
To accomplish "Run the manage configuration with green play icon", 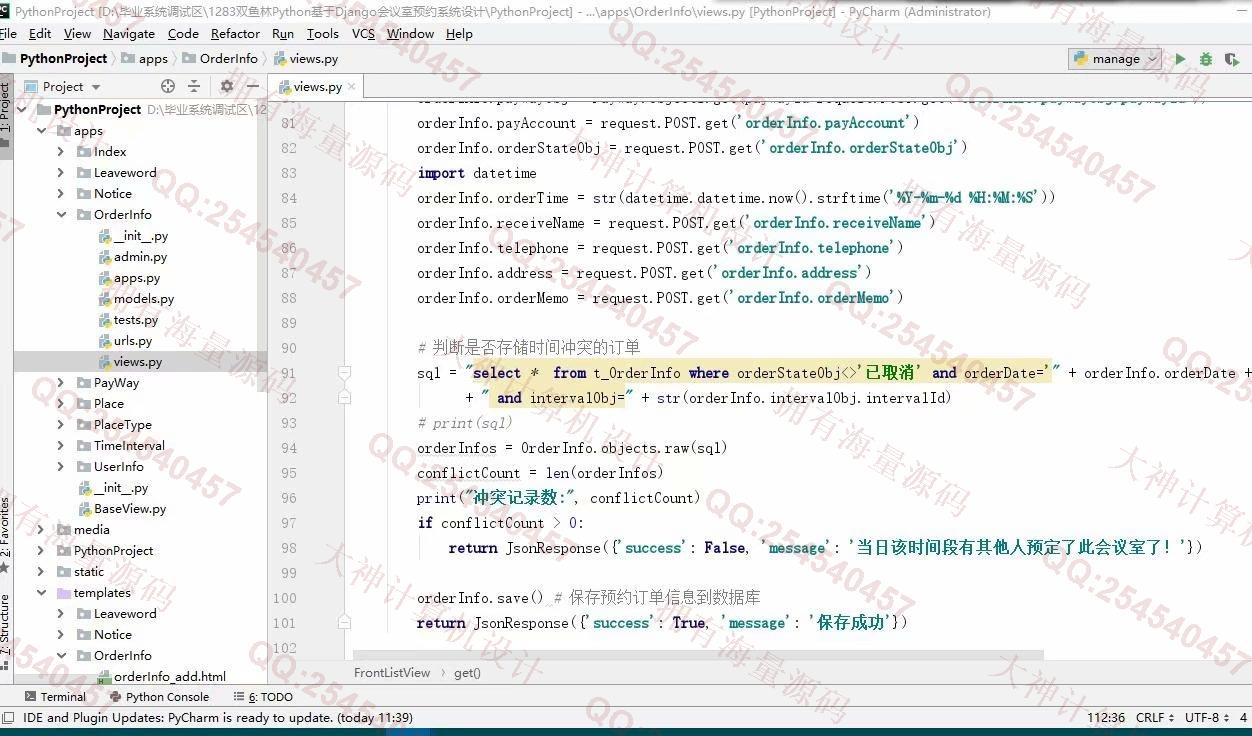I will pos(1180,59).
